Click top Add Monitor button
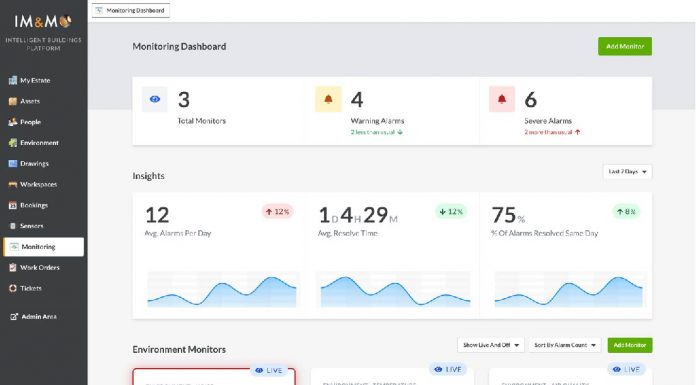The image size is (696, 385). (625, 46)
